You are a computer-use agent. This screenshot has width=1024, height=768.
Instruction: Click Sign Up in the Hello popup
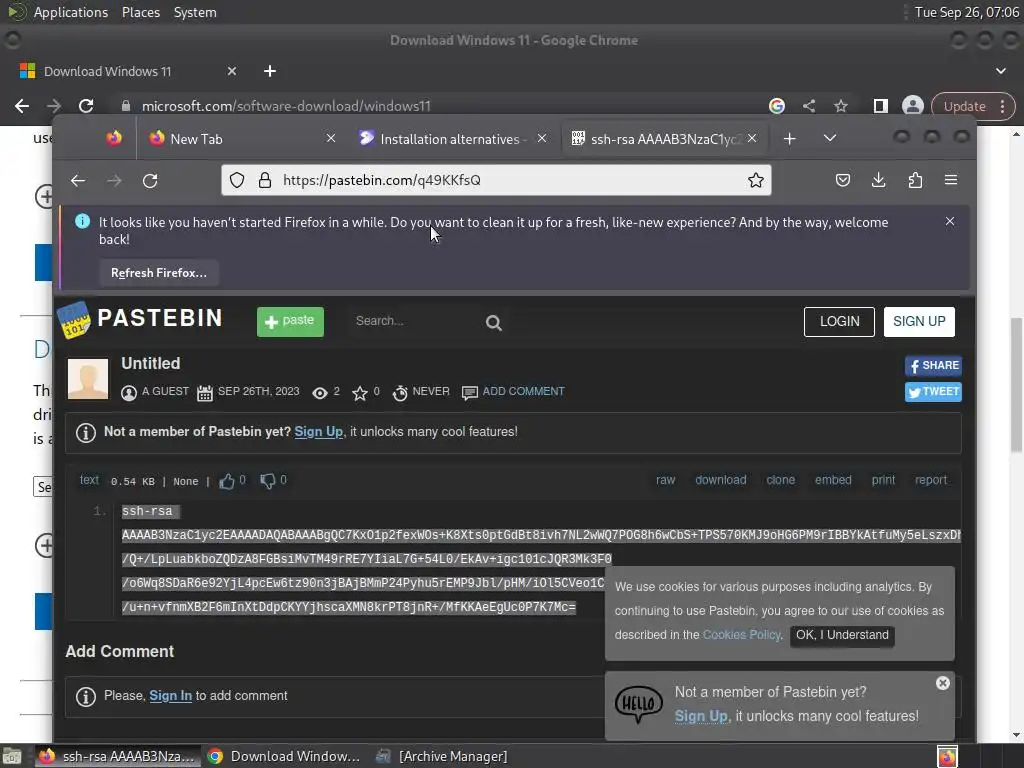click(x=701, y=716)
